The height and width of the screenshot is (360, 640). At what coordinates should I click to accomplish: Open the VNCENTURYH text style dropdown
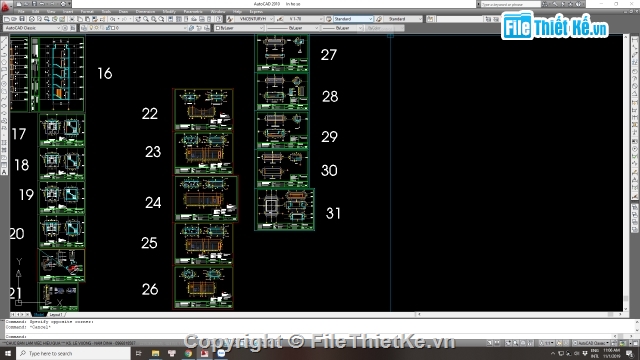point(254,19)
